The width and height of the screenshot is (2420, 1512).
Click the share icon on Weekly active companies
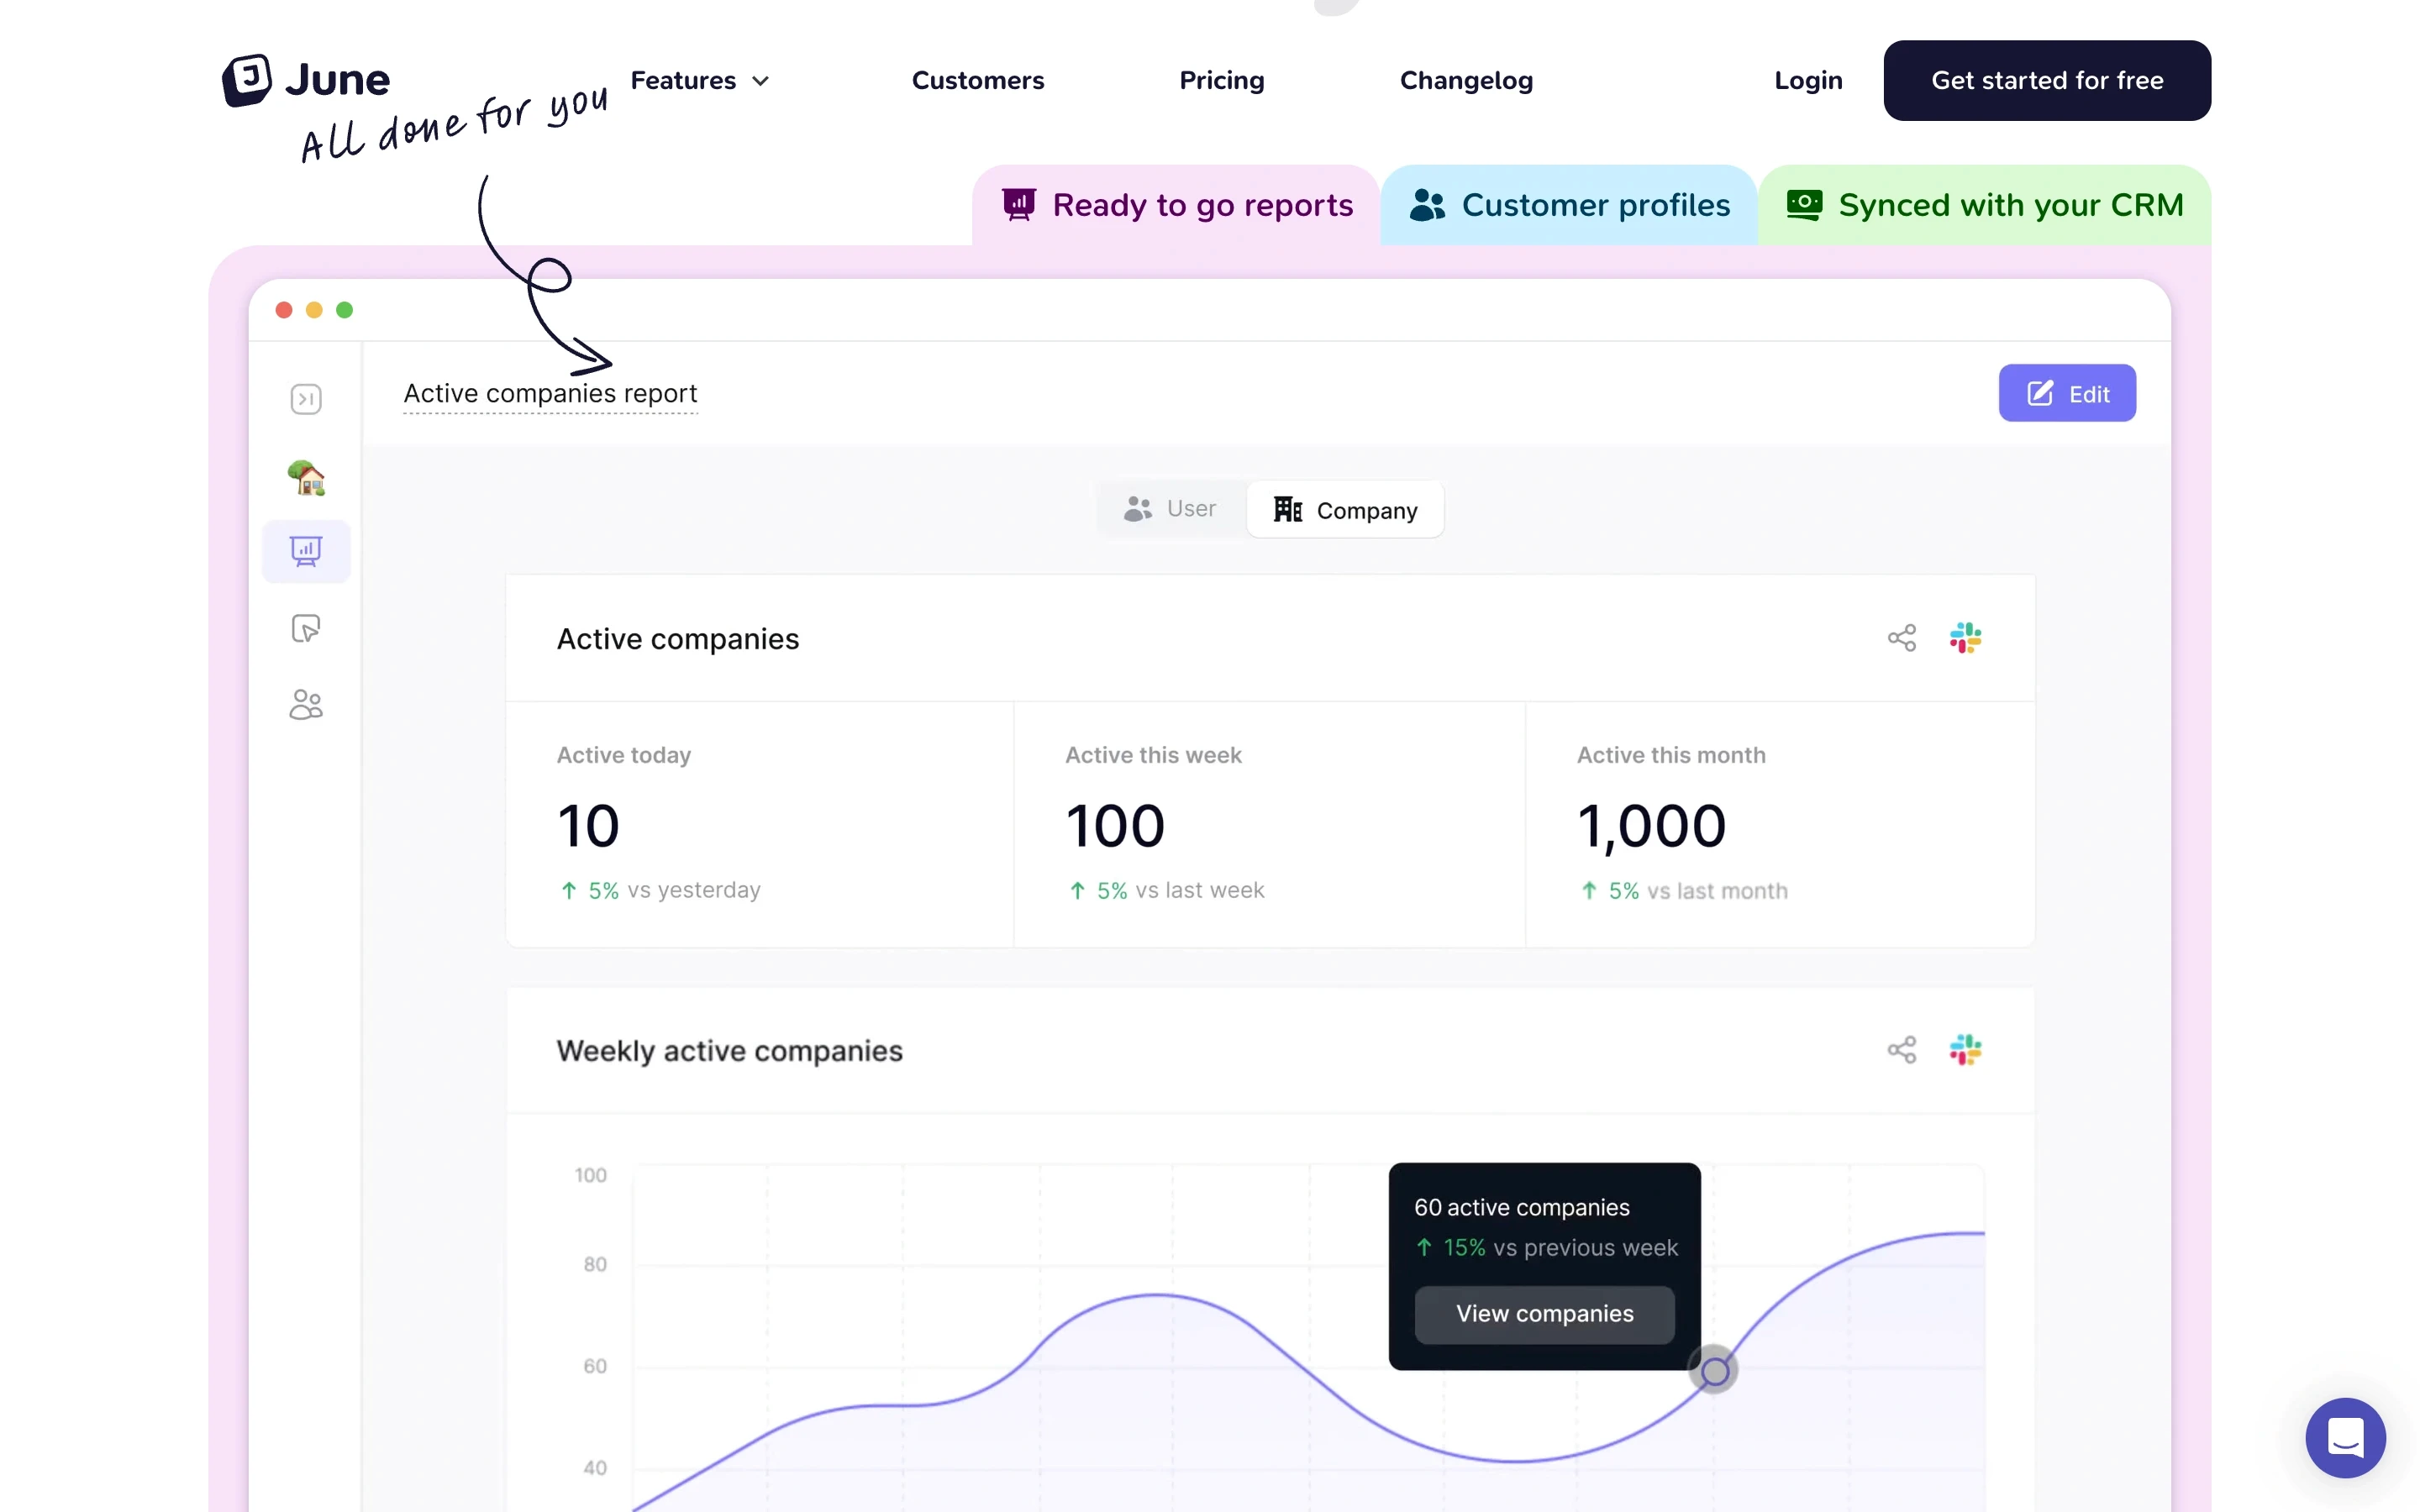pyautogui.click(x=1902, y=1048)
